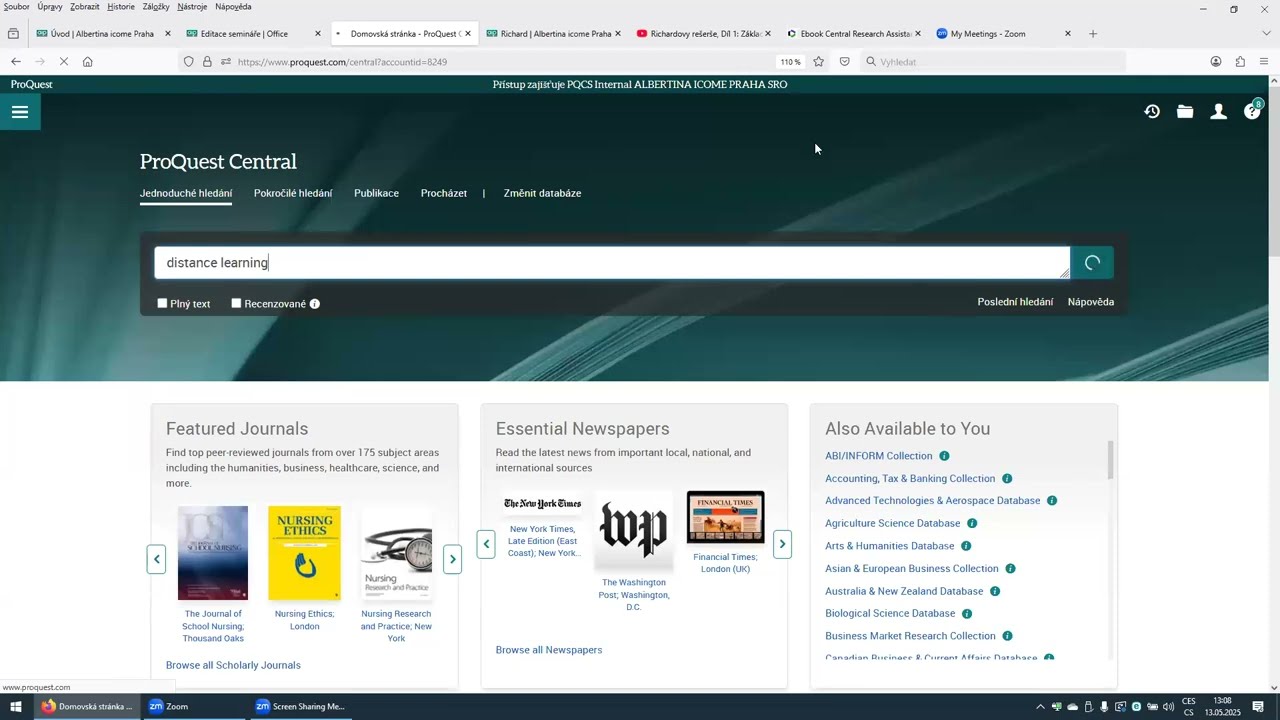
Task: Open the ProQuest hamburger menu
Action: pyautogui.click(x=20, y=112)
